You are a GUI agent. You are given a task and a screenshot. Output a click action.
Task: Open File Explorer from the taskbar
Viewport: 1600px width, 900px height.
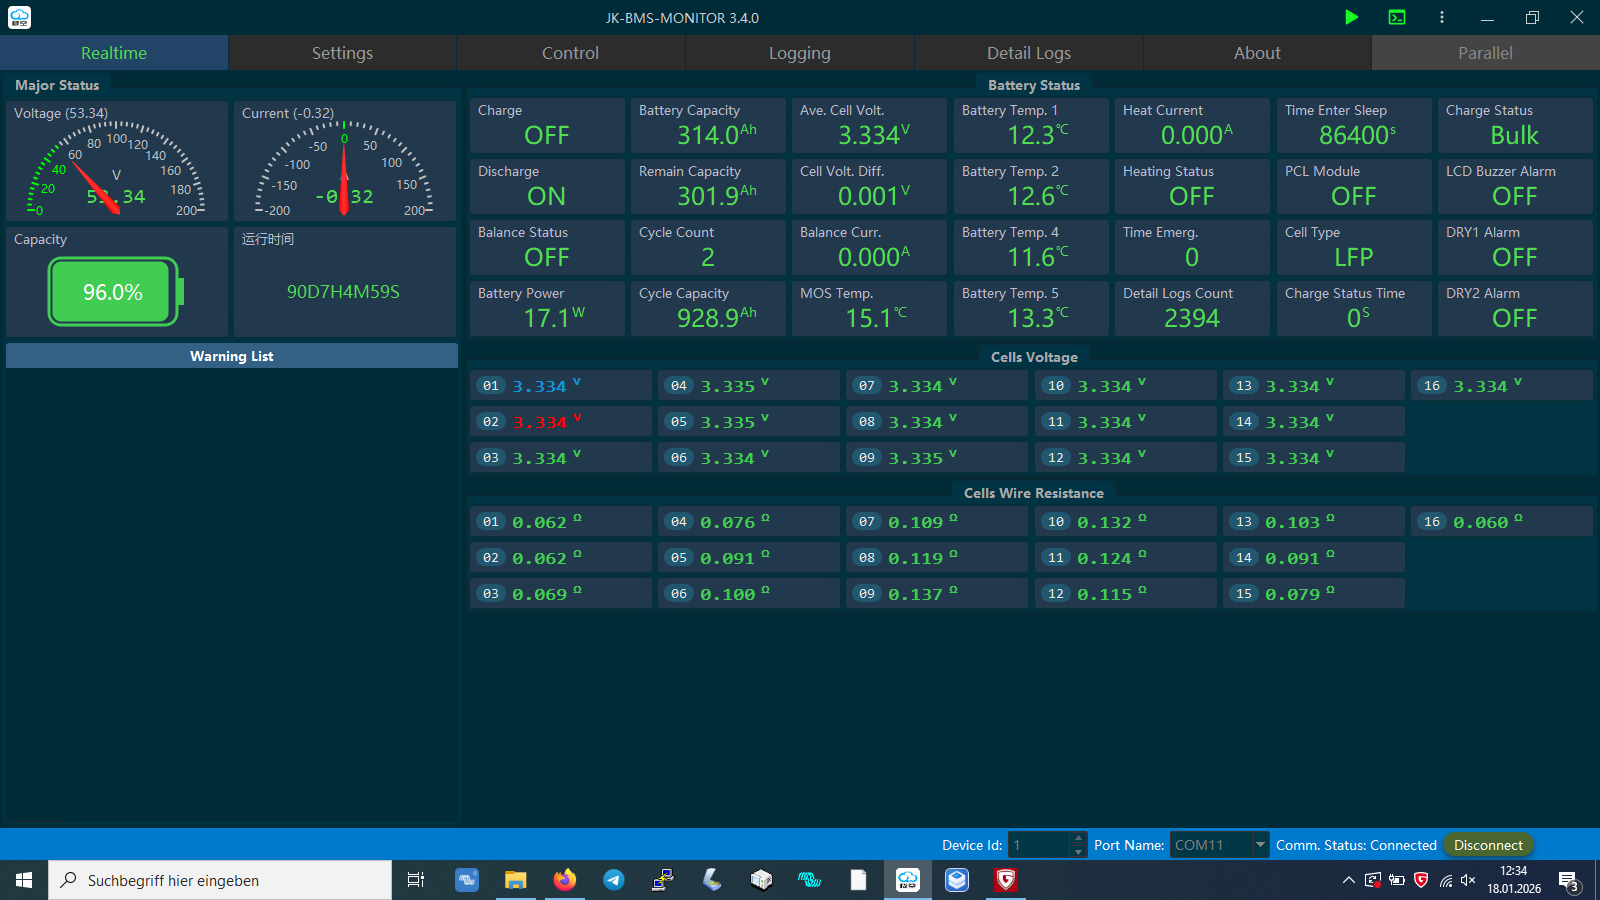click(516, 880)
